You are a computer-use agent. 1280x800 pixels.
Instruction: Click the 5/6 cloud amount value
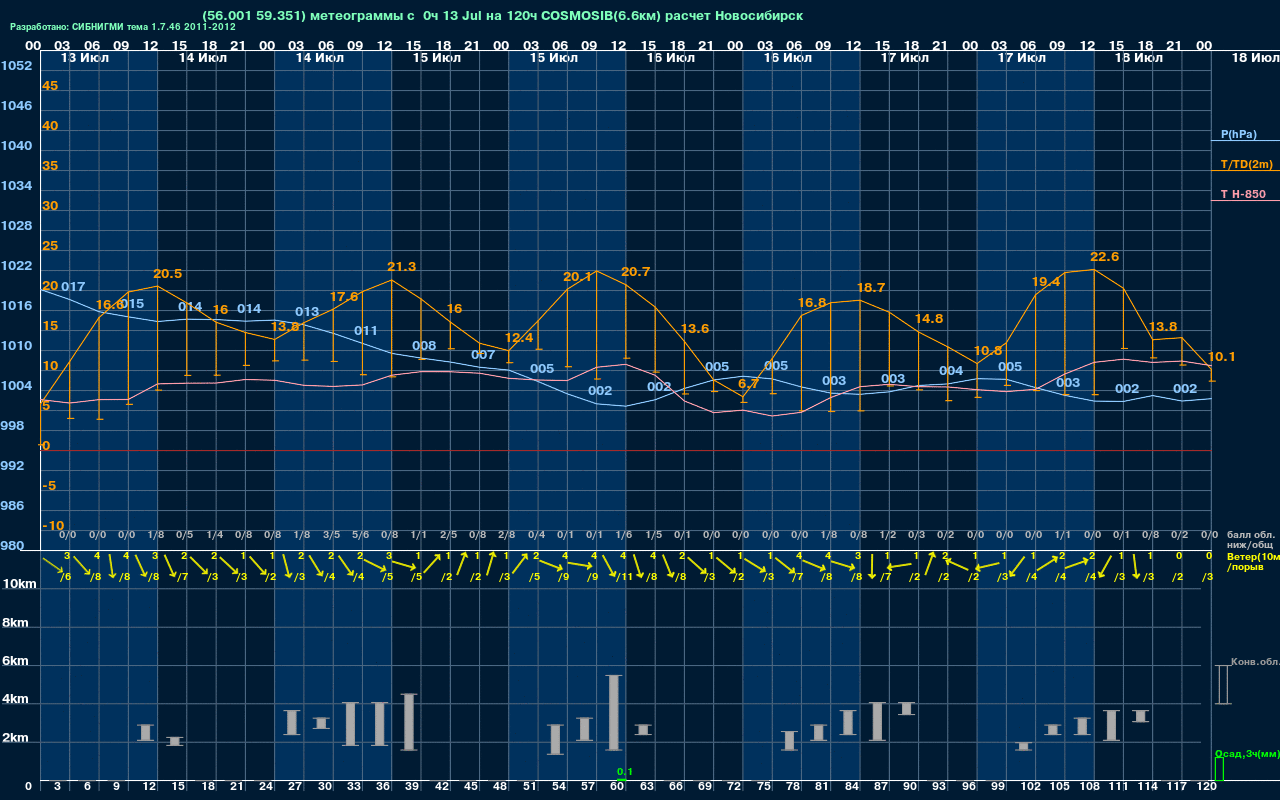[360, 535]
